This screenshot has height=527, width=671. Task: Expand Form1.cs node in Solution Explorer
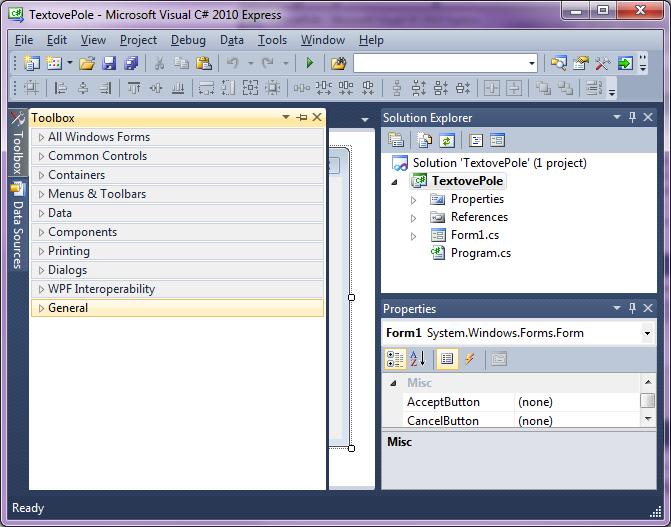point(413,236)
